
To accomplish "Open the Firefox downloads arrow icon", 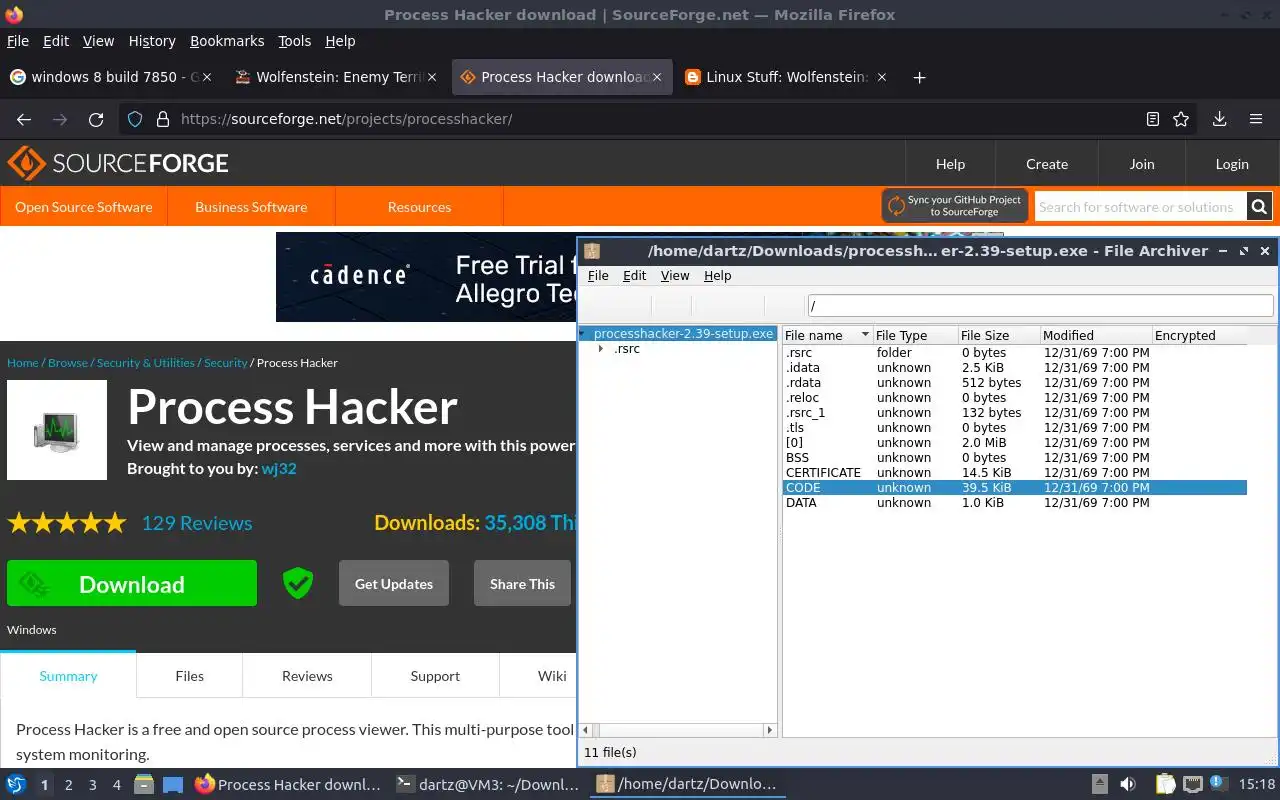I will tap(1219, 119).
